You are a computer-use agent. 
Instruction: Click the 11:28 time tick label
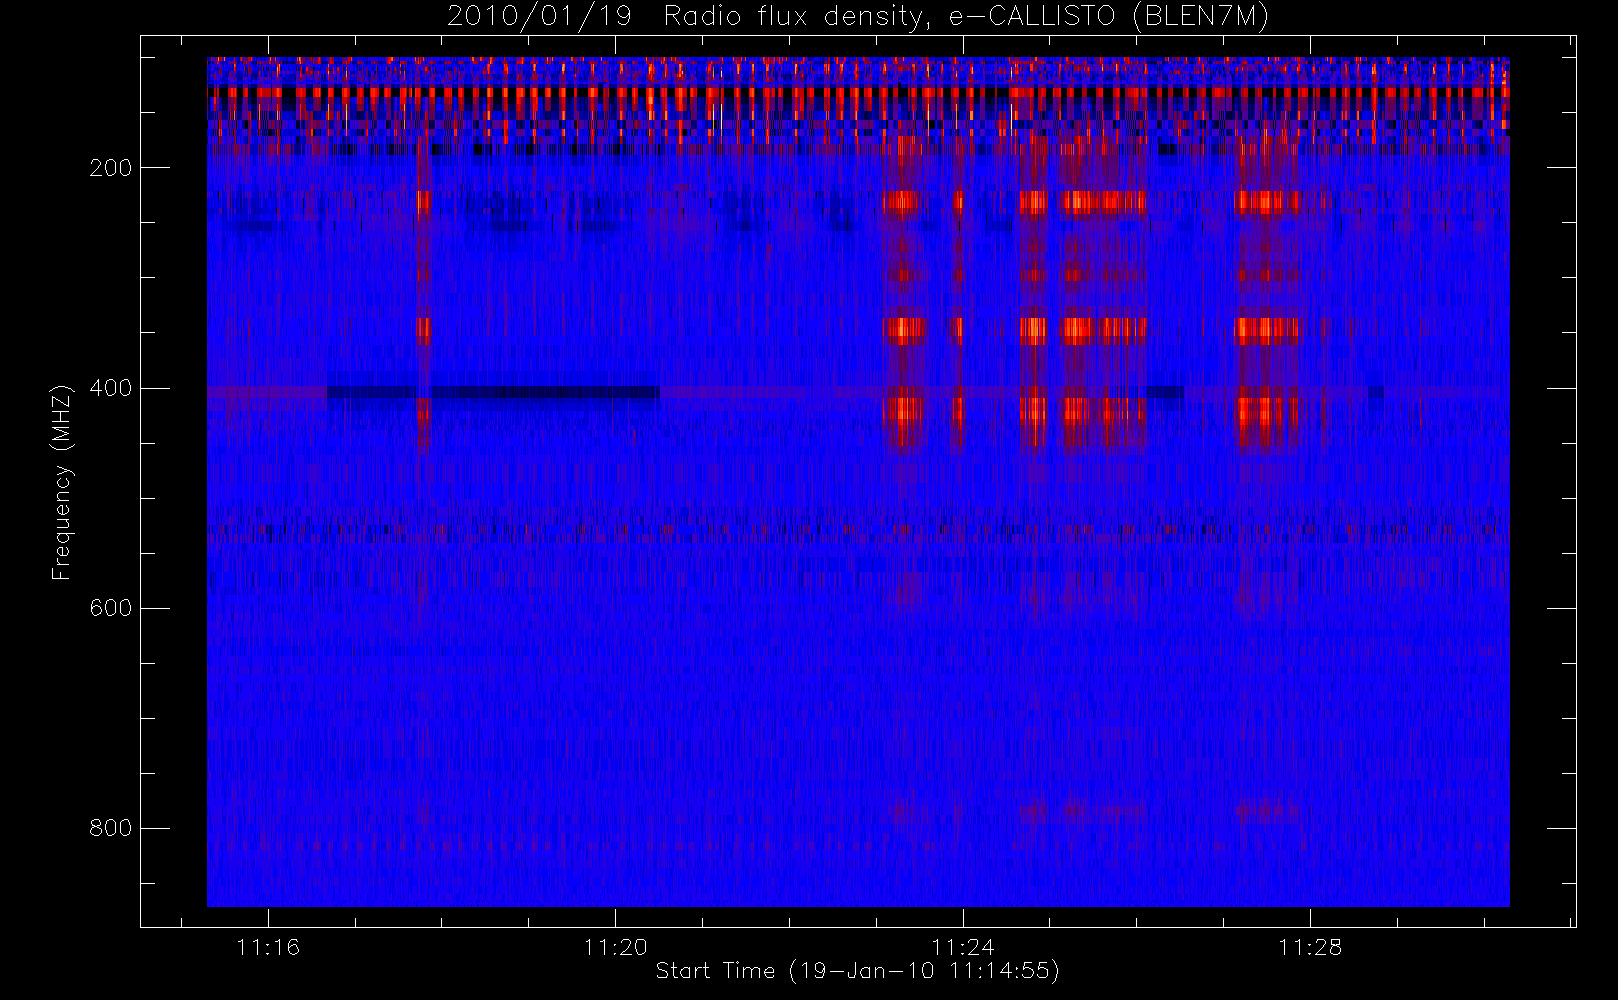(1310, 947)
